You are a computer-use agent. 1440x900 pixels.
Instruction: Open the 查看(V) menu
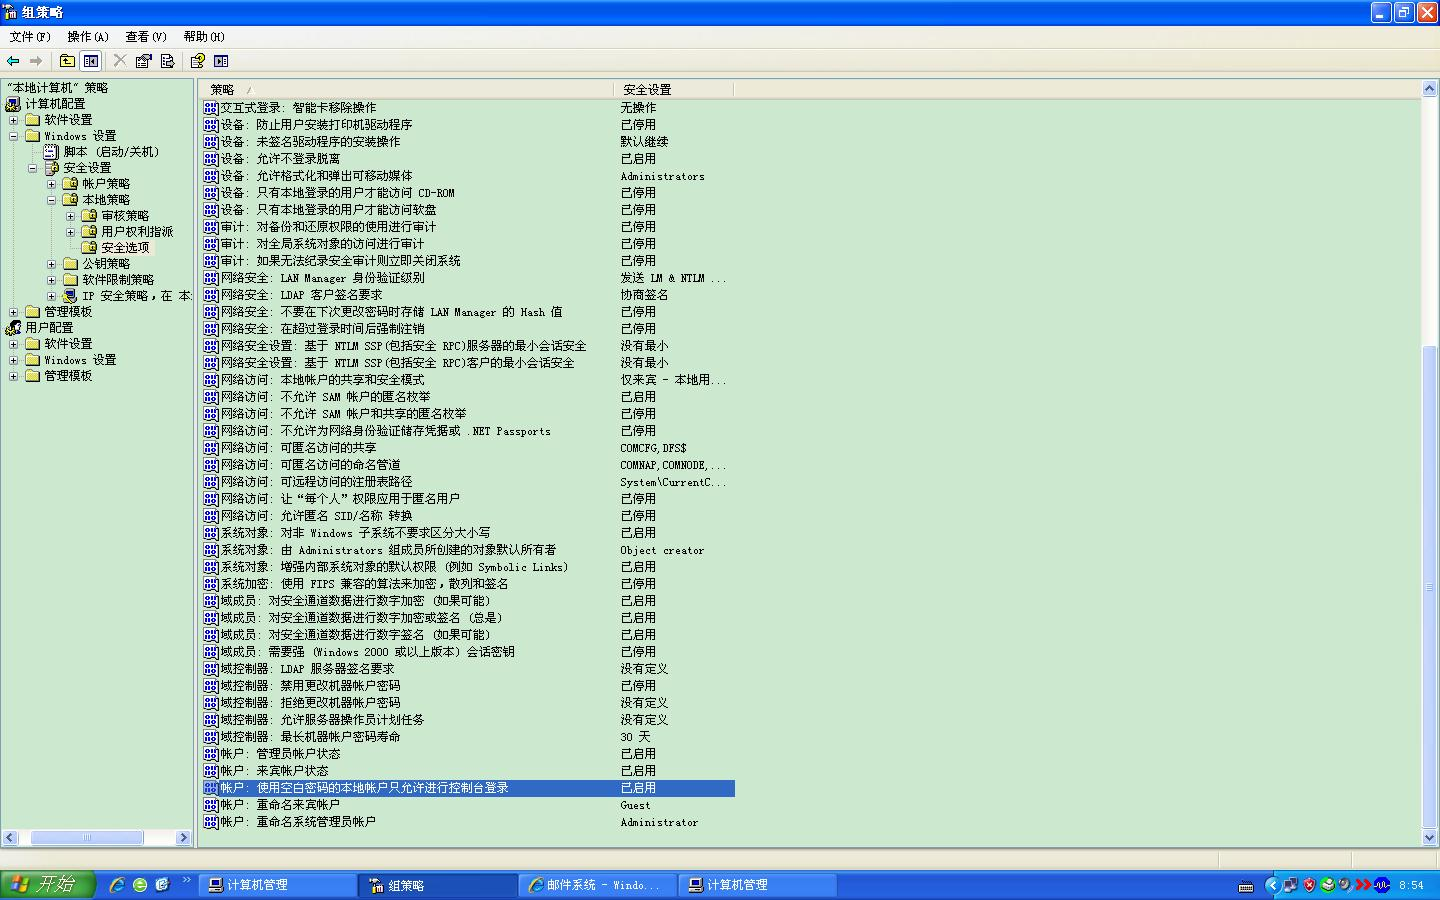coord(146,37)
